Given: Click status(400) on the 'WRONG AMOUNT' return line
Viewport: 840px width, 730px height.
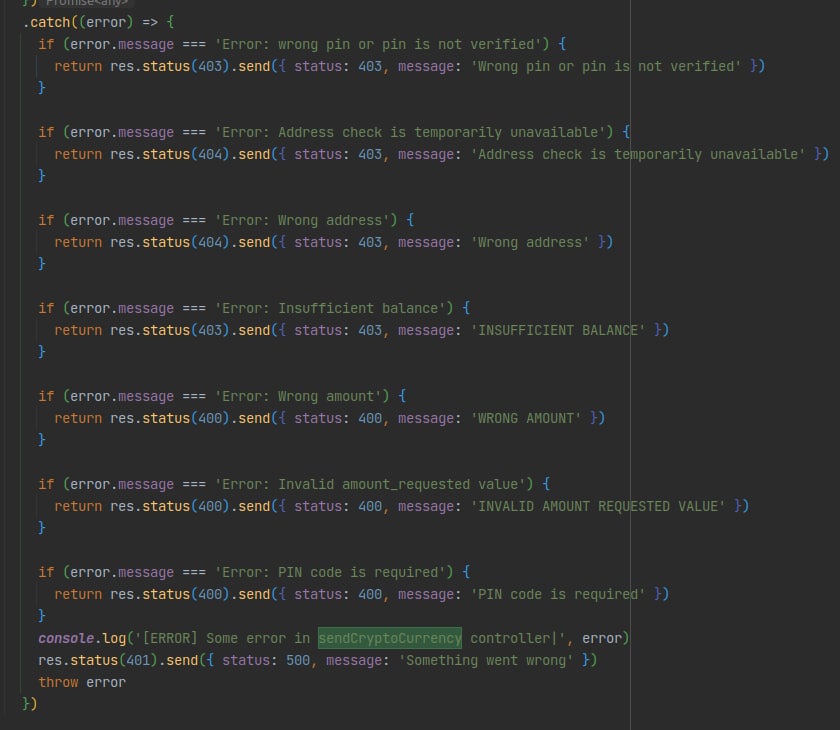Looking at the screenshot, I should [x=185, y=418].
